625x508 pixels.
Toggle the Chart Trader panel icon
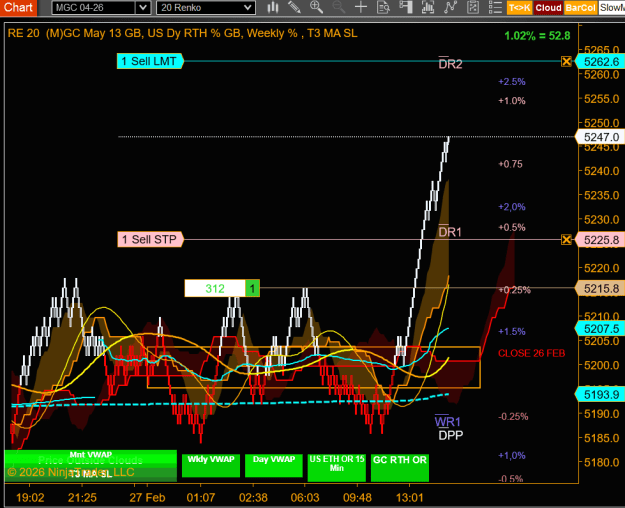tap(405, 7)
